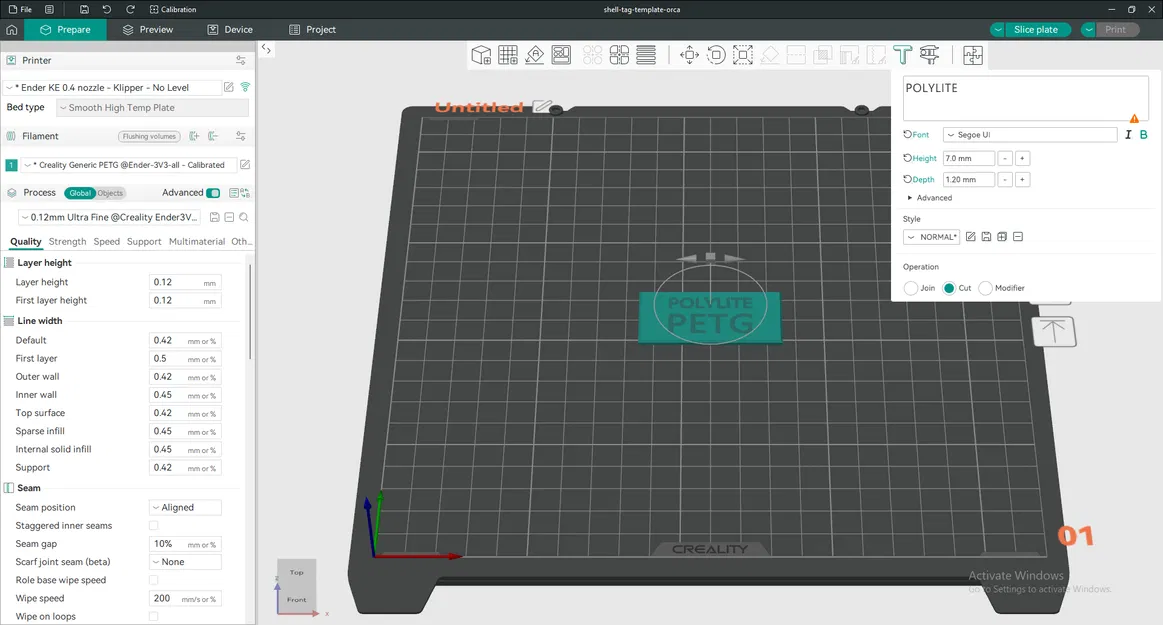Decrease text Depth with minus button
This screenshot has height=625, width=1163.
tap(1005, 179)
